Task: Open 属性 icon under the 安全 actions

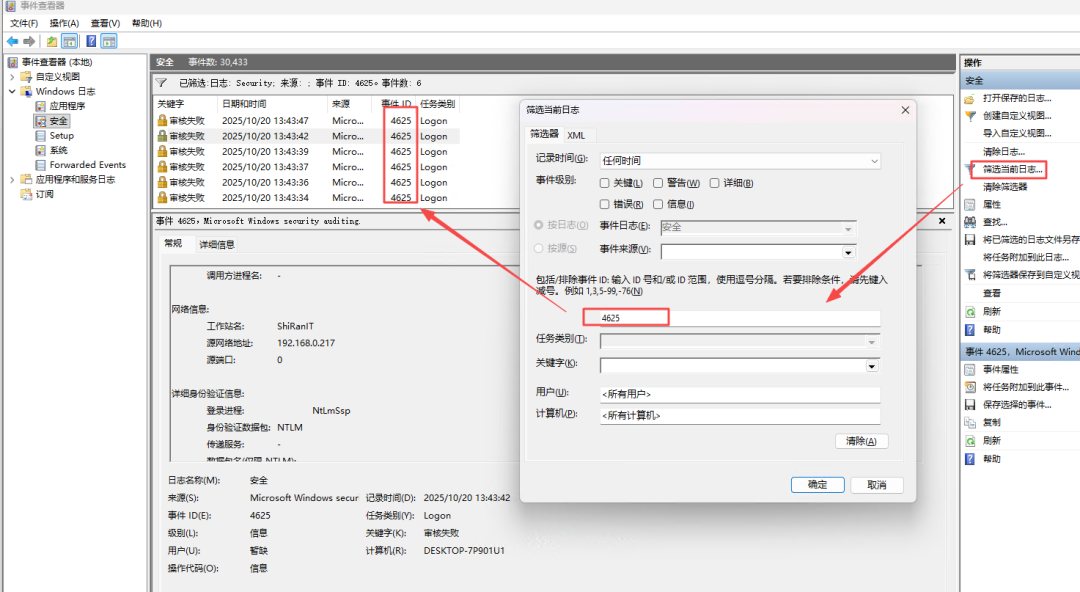Action: click(970, 205)
